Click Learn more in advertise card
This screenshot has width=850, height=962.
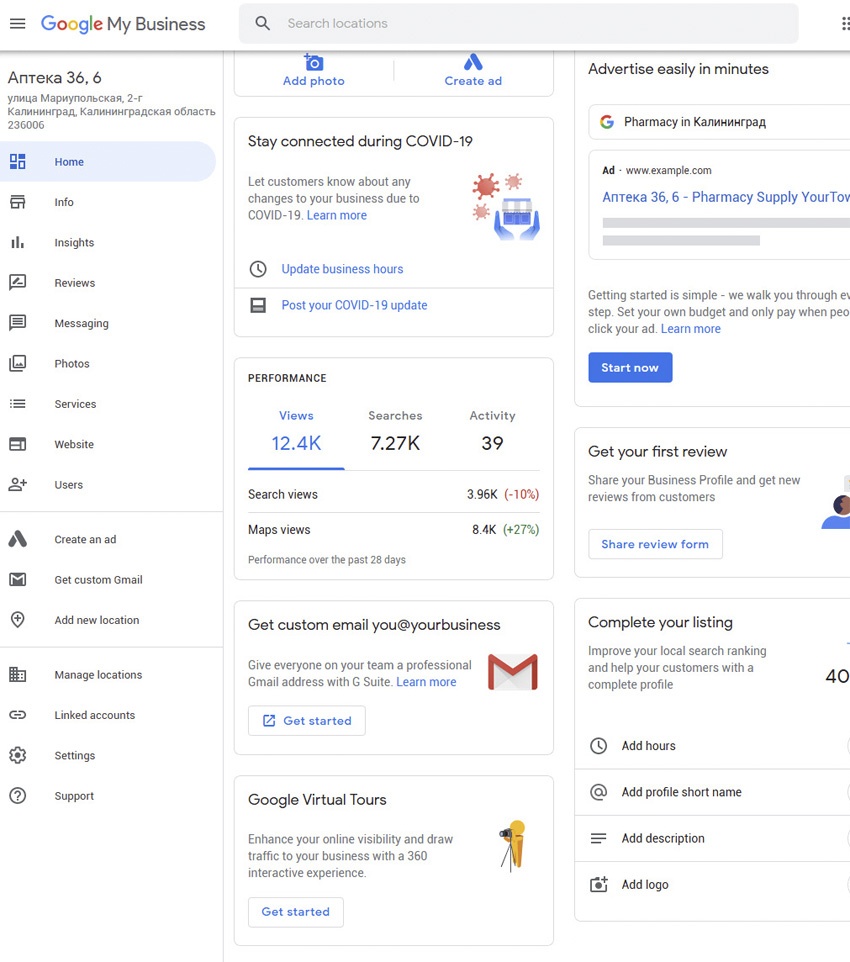click(x=690, y=329)
